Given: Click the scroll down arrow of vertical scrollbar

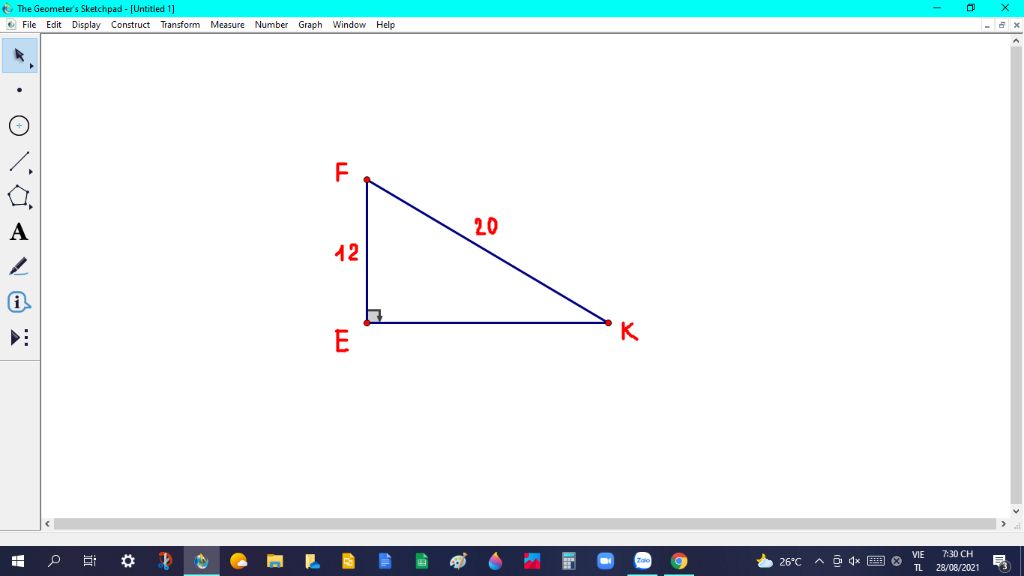Looking at the screenshot, I should coord(1016,511).
